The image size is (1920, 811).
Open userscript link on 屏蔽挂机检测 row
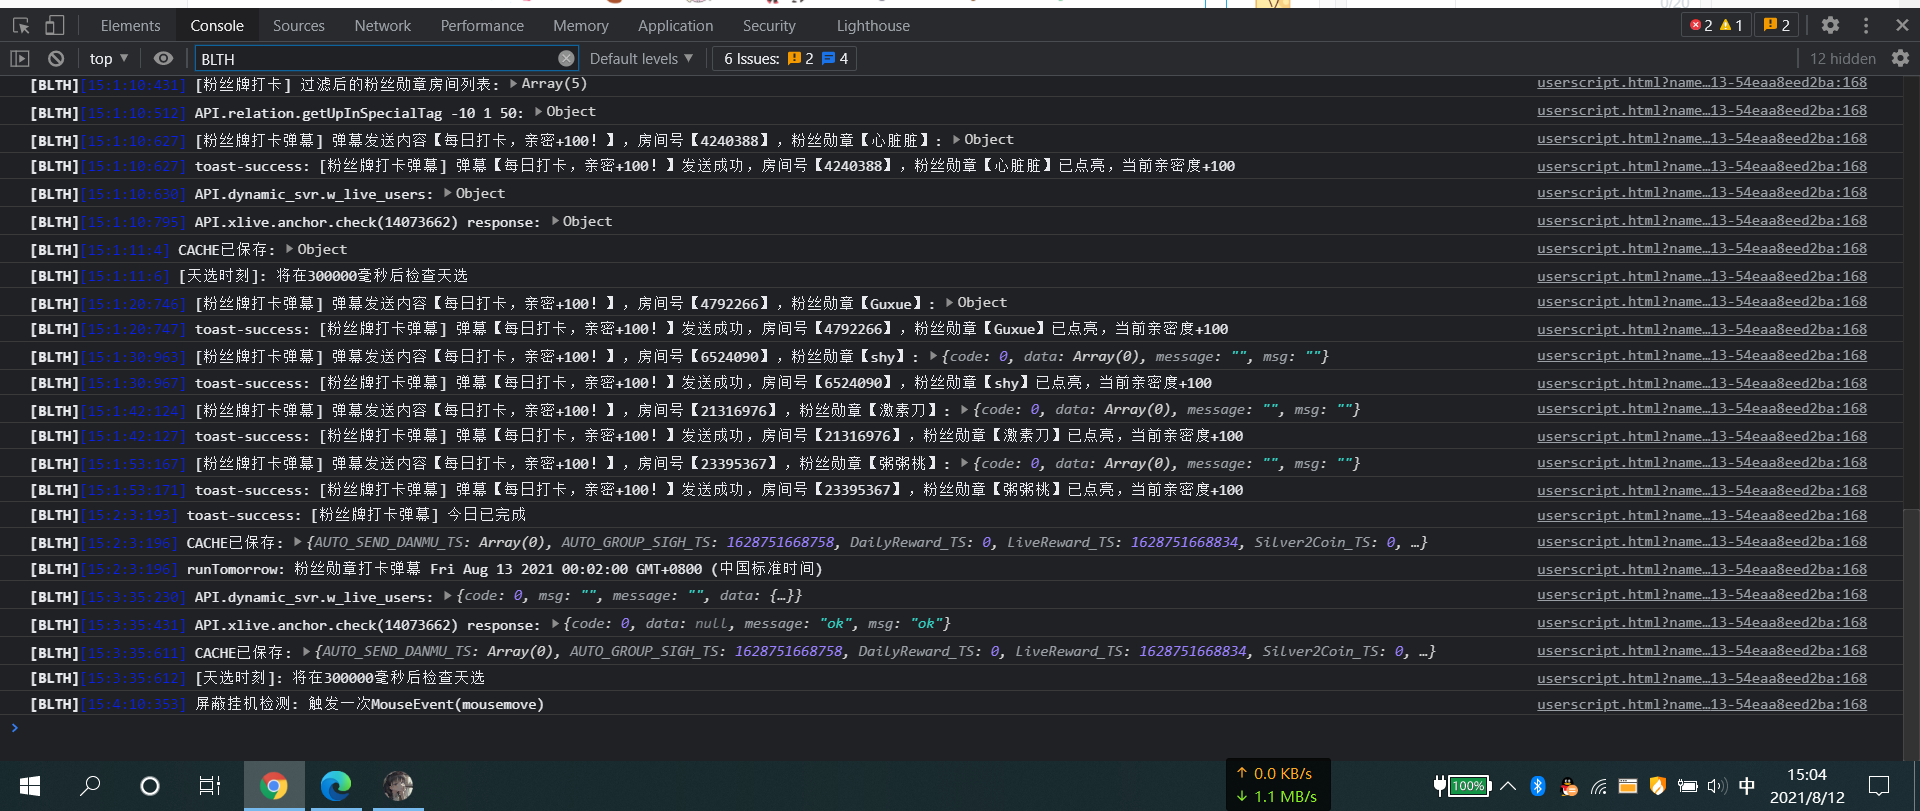point(1701,704)
